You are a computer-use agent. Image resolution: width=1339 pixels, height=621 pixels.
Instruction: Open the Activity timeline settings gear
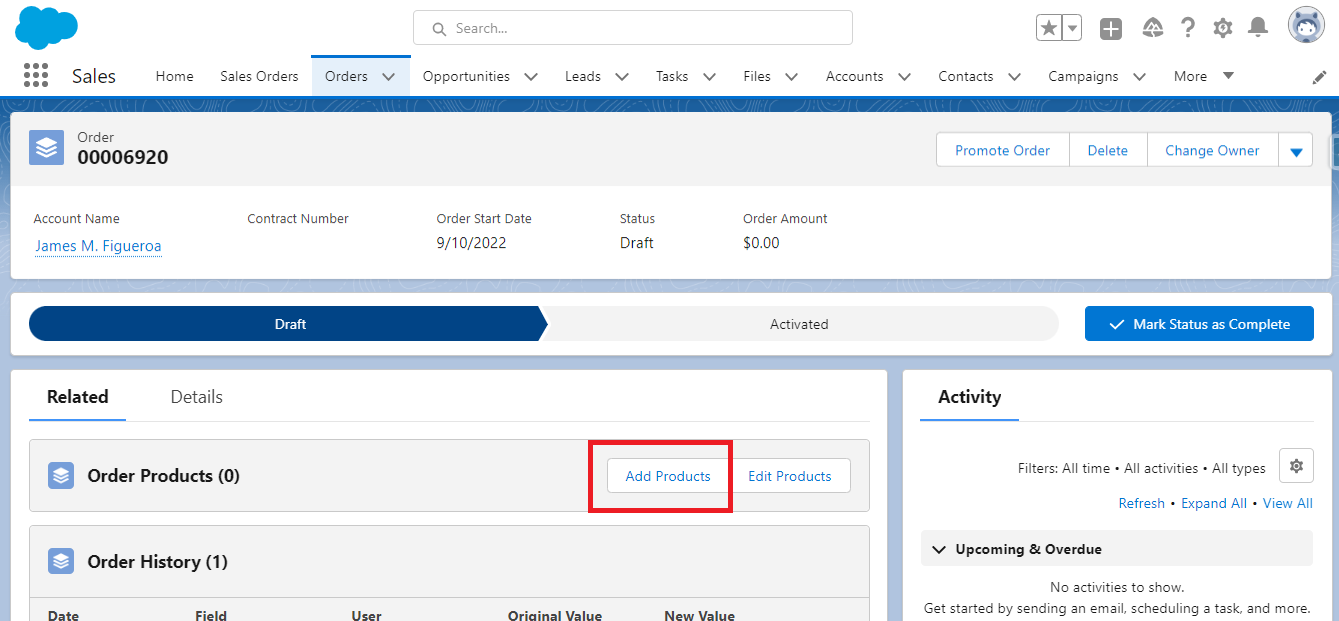click(x=1296, y=466)
